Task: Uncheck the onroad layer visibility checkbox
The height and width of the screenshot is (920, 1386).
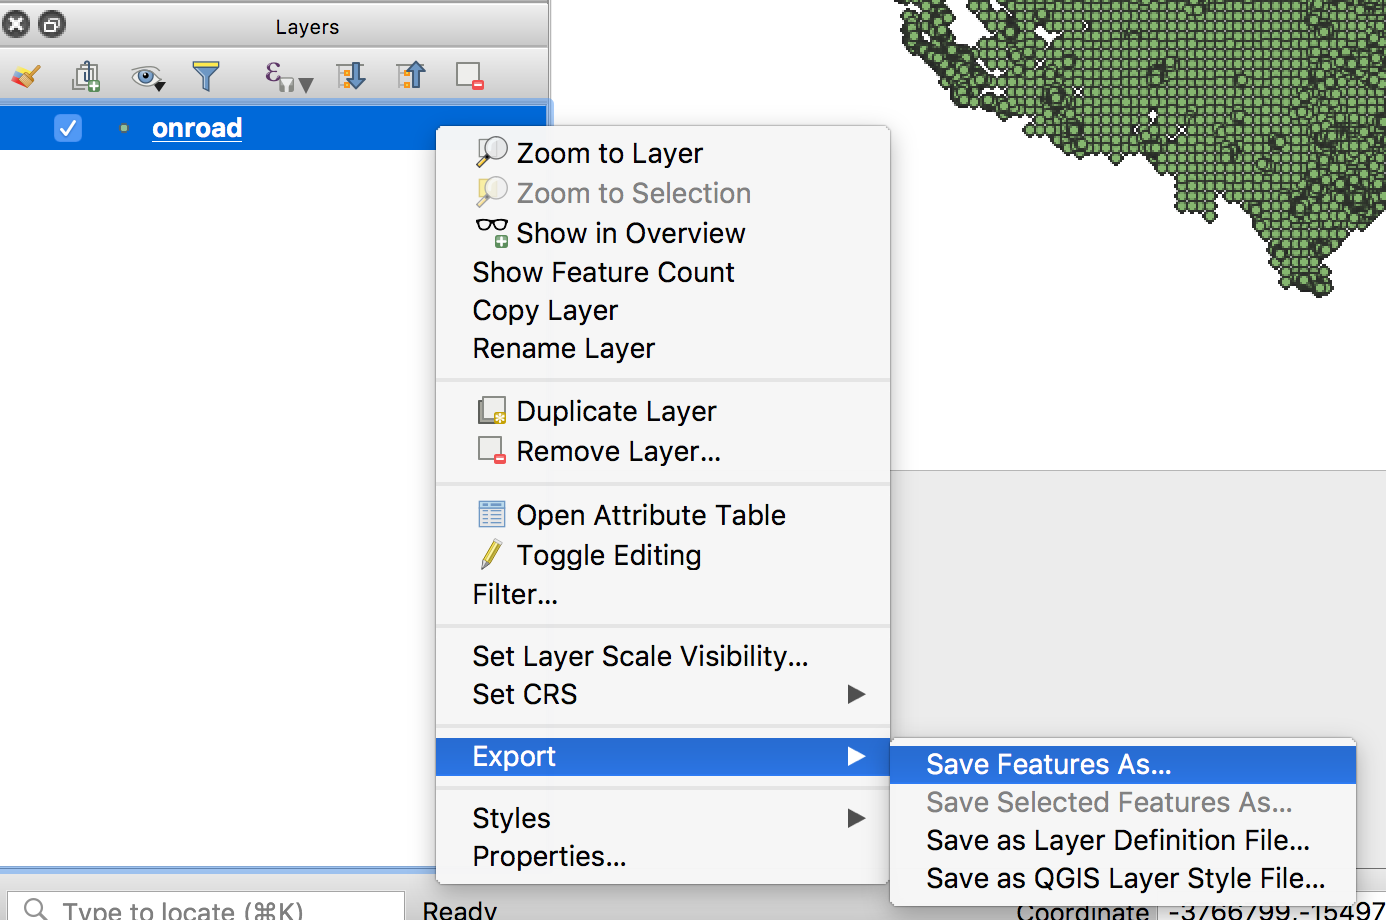Action: 68,128
